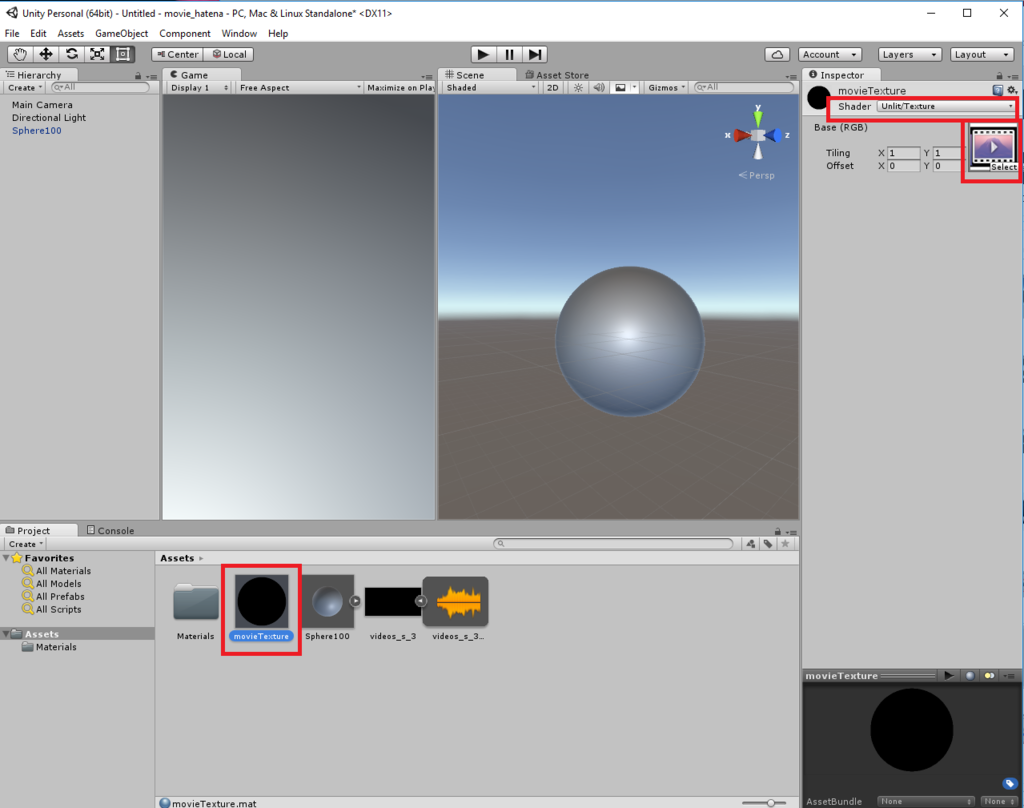Search by label in Project panel
The width and height of the screenshot is (1024, 808).
coord(768,543)
